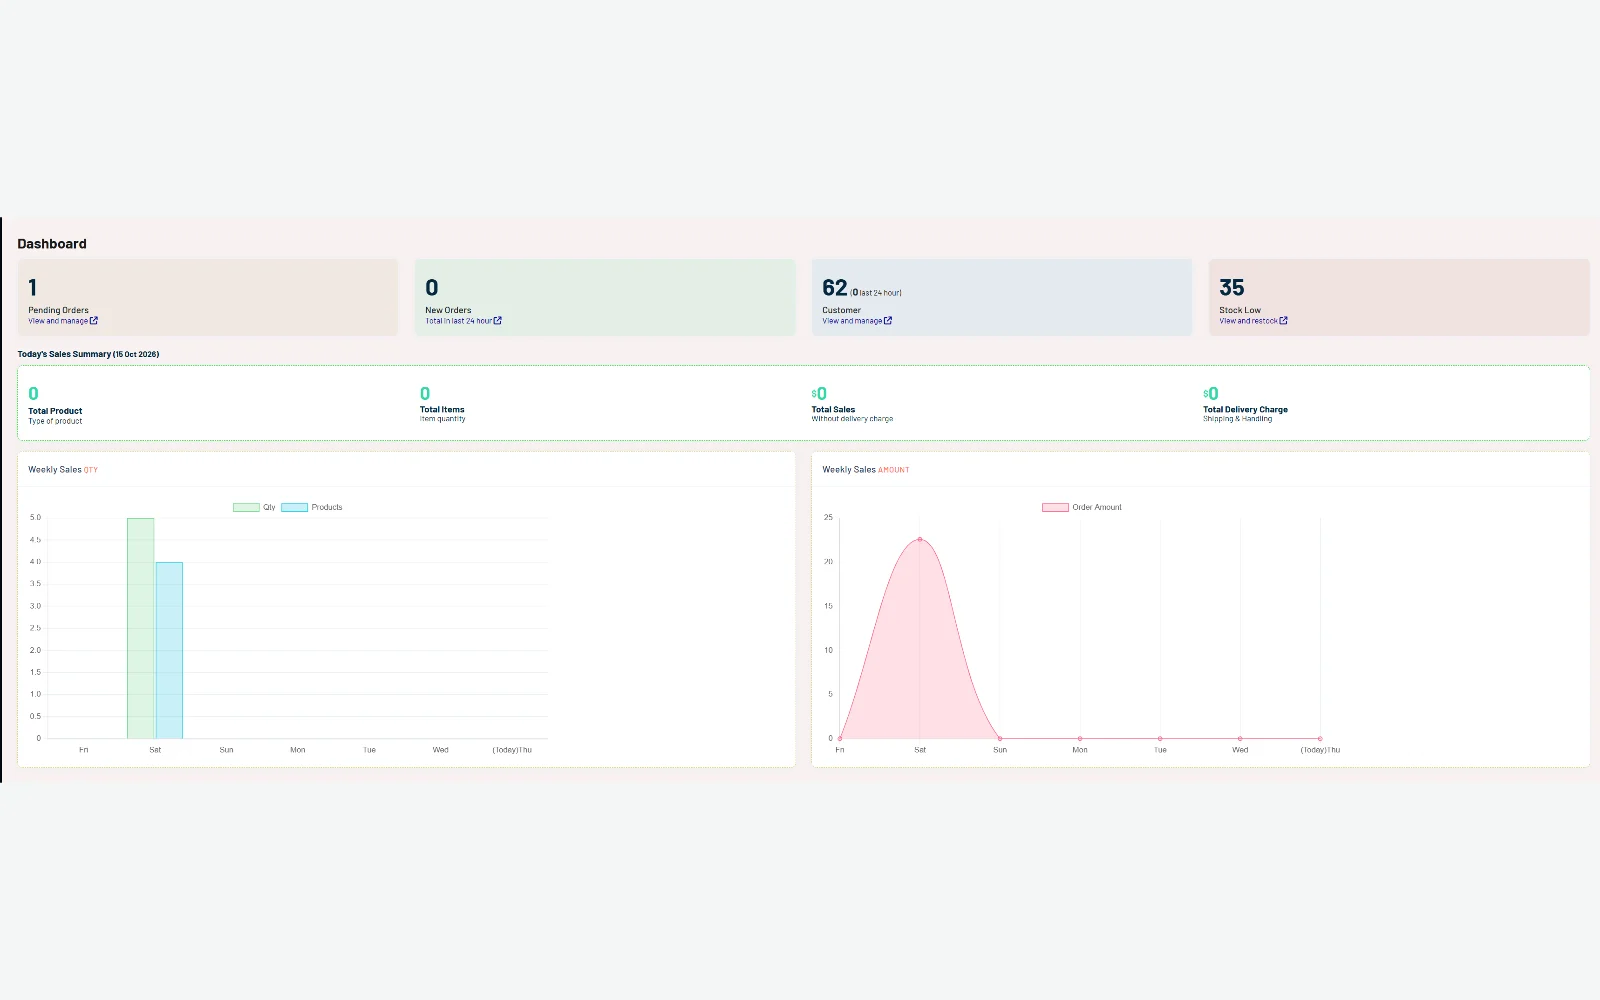The height and width of the screenshot is (1000, 1600).
Task: Click the Weekly Sales QTY chart title
Action: point(63,470)
